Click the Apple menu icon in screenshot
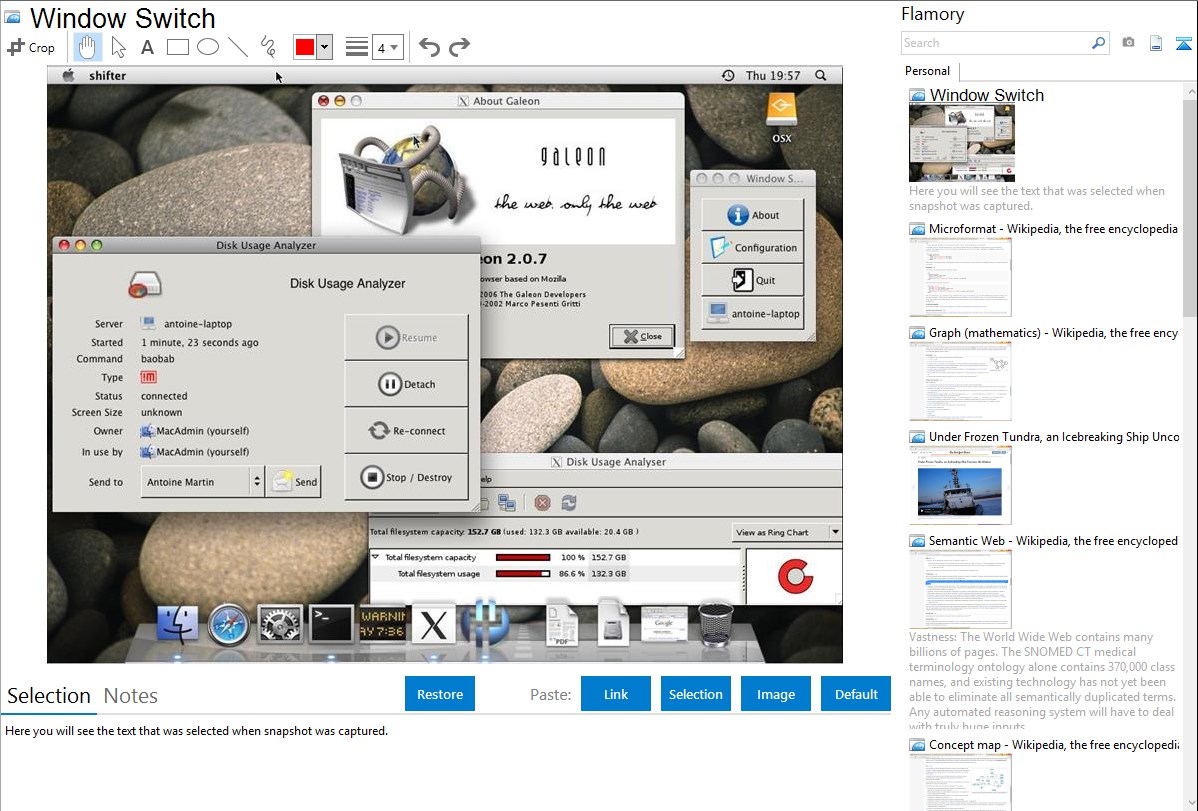The image size is (1198, 811). (68, 76)
